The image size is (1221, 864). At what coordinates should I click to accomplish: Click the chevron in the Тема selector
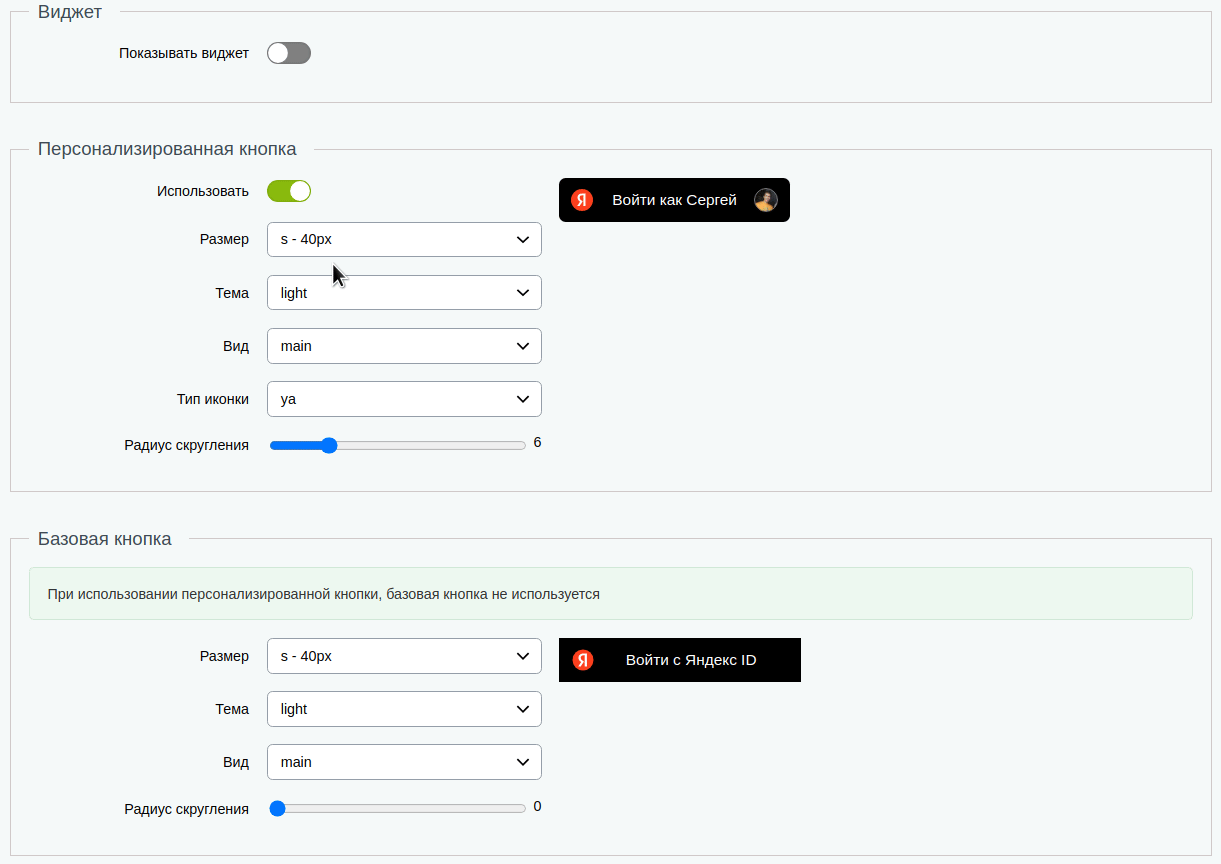point(522,292)
